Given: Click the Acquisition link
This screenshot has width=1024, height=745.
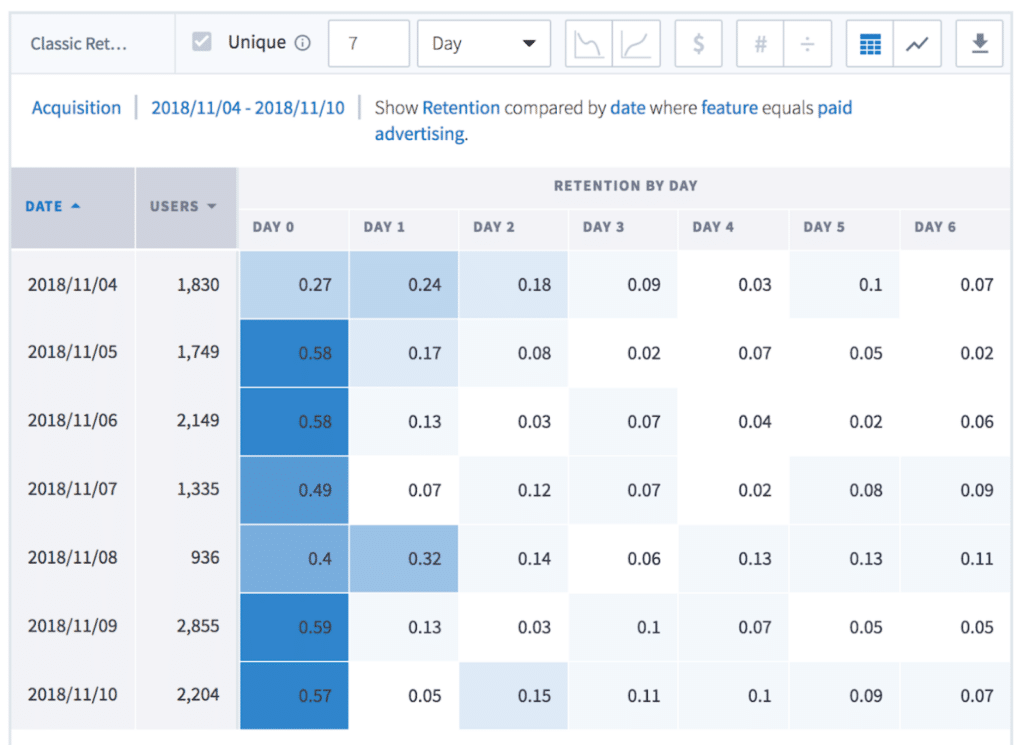Looking at the screenshot, I should (76, 108).
